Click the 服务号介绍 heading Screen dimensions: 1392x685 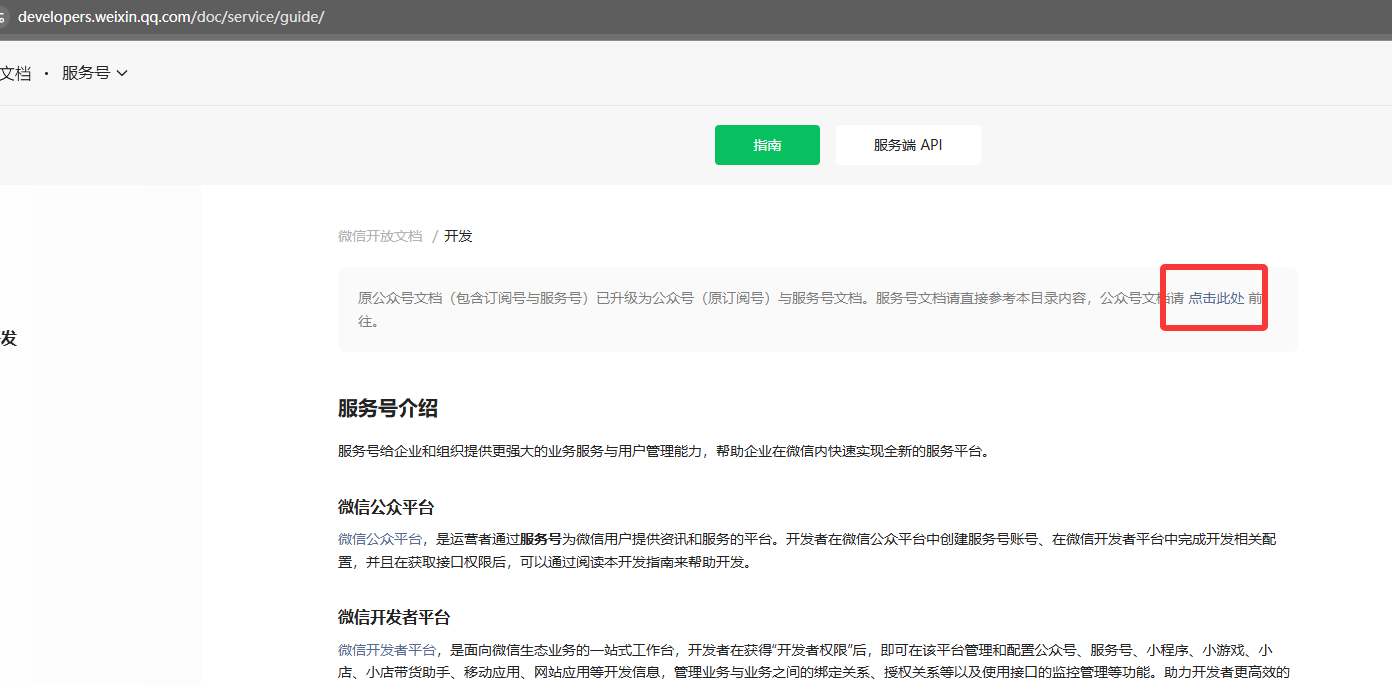point(388,408)
